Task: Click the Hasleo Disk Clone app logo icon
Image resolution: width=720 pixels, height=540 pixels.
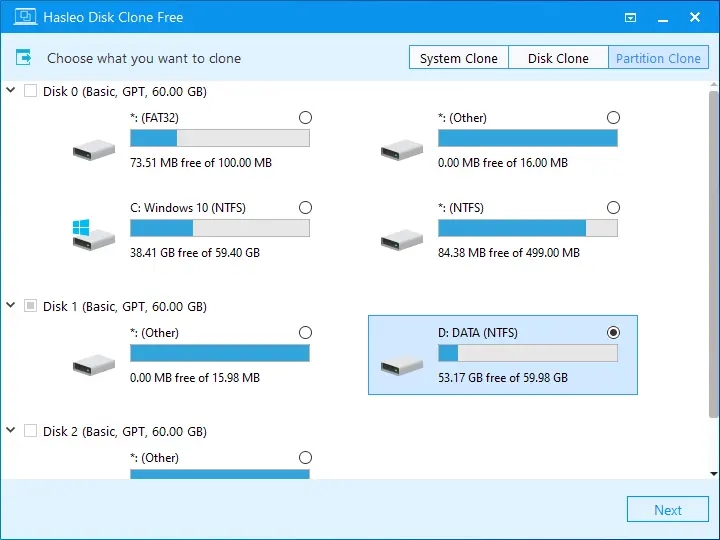Action: [25, 17]
